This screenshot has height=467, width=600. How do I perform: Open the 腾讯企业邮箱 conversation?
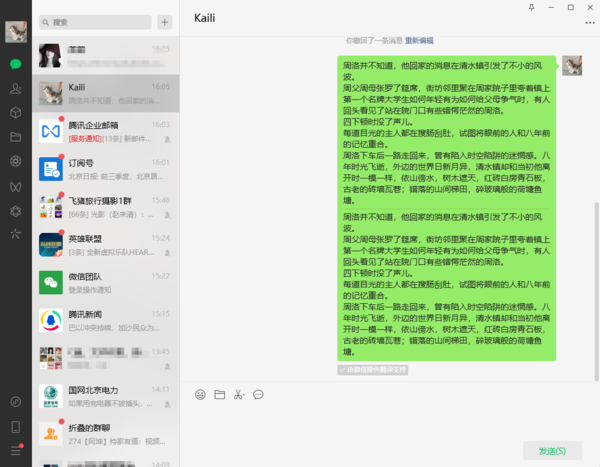pyautogui.click(x=106, y=131)
